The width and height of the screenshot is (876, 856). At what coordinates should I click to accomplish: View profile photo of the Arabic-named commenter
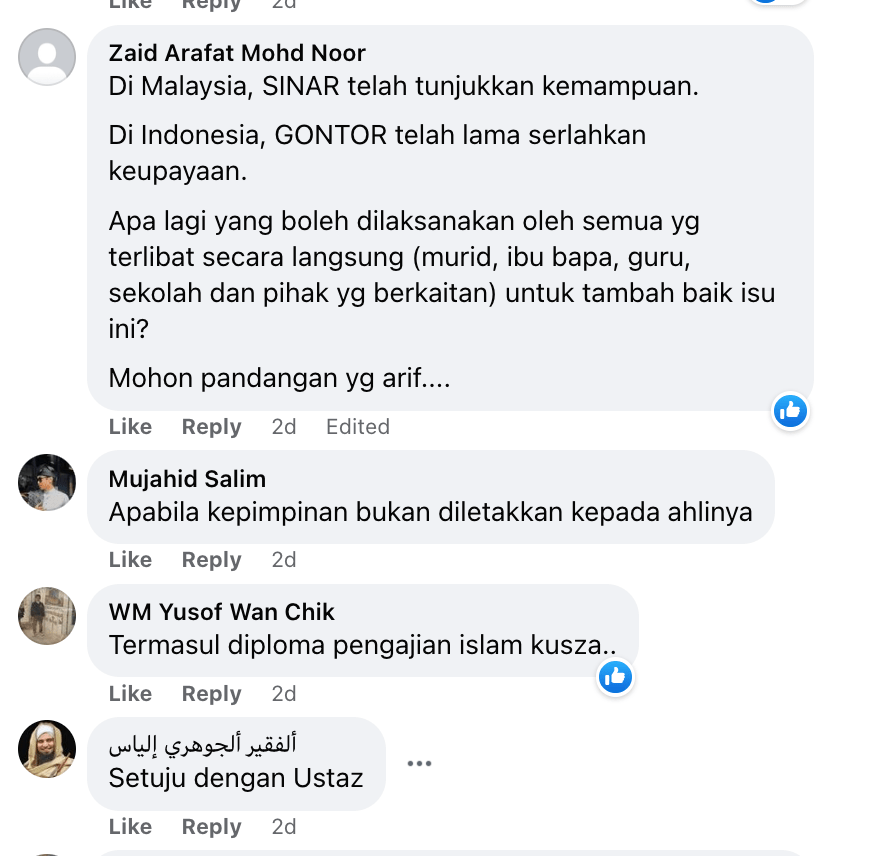pyautogui.click(x=47, y=749)
